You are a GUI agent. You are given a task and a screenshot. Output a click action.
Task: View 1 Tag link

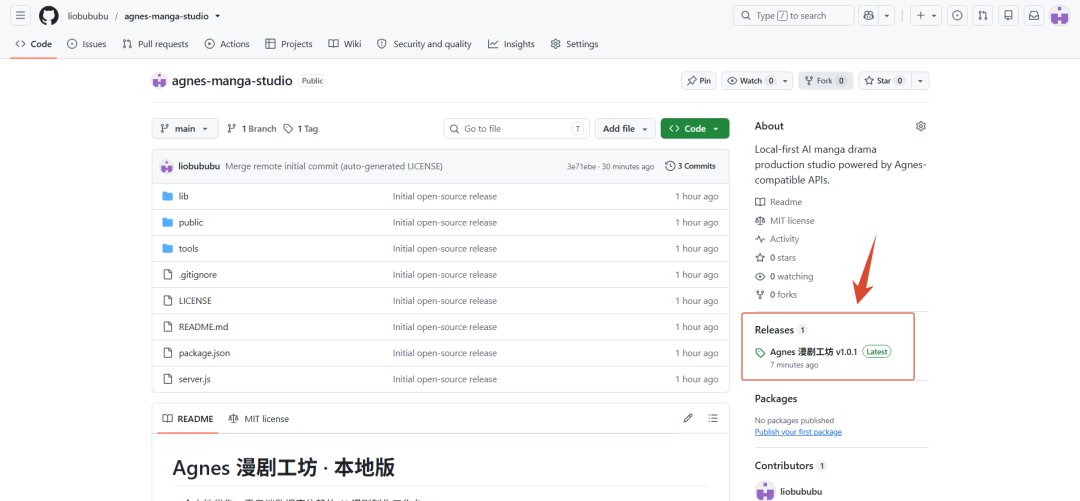[x=301, y=129]
